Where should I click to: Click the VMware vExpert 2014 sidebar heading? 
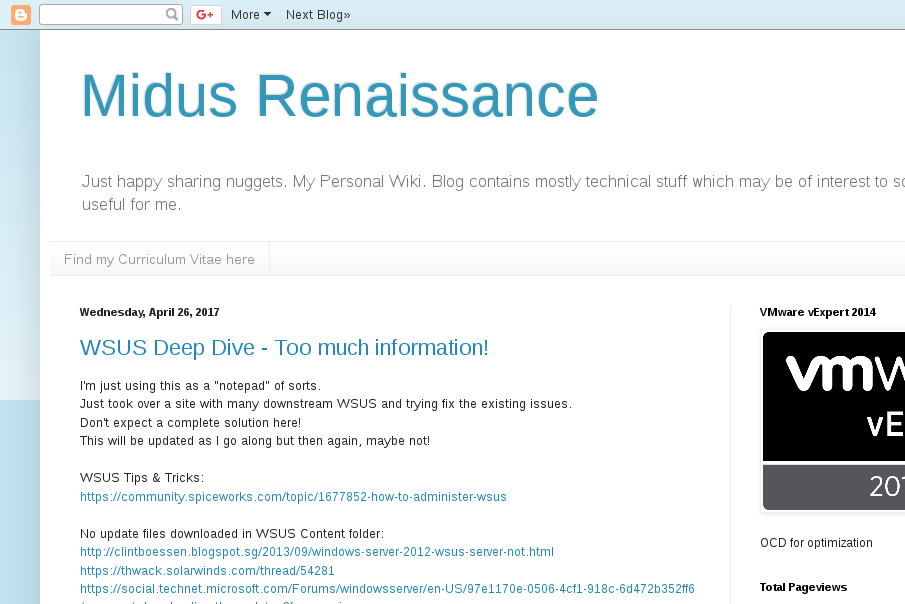point(818,312)
